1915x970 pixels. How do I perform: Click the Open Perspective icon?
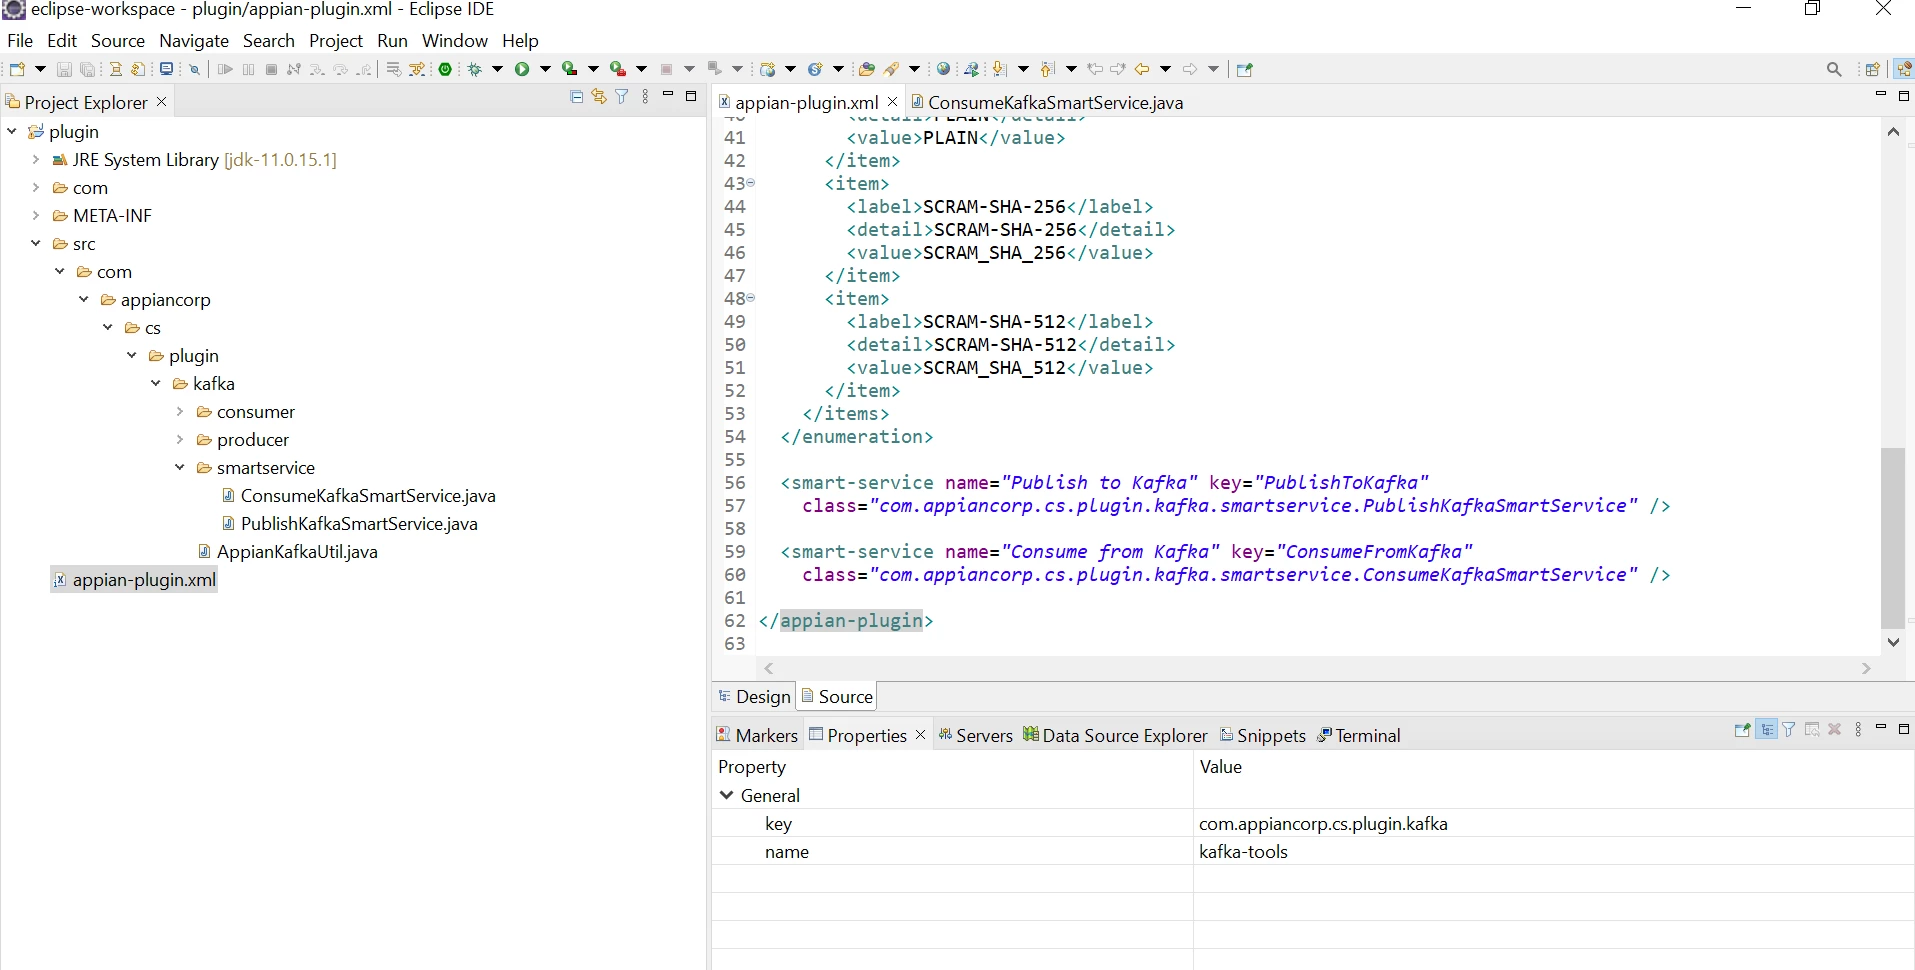[x=1873, y=69]
